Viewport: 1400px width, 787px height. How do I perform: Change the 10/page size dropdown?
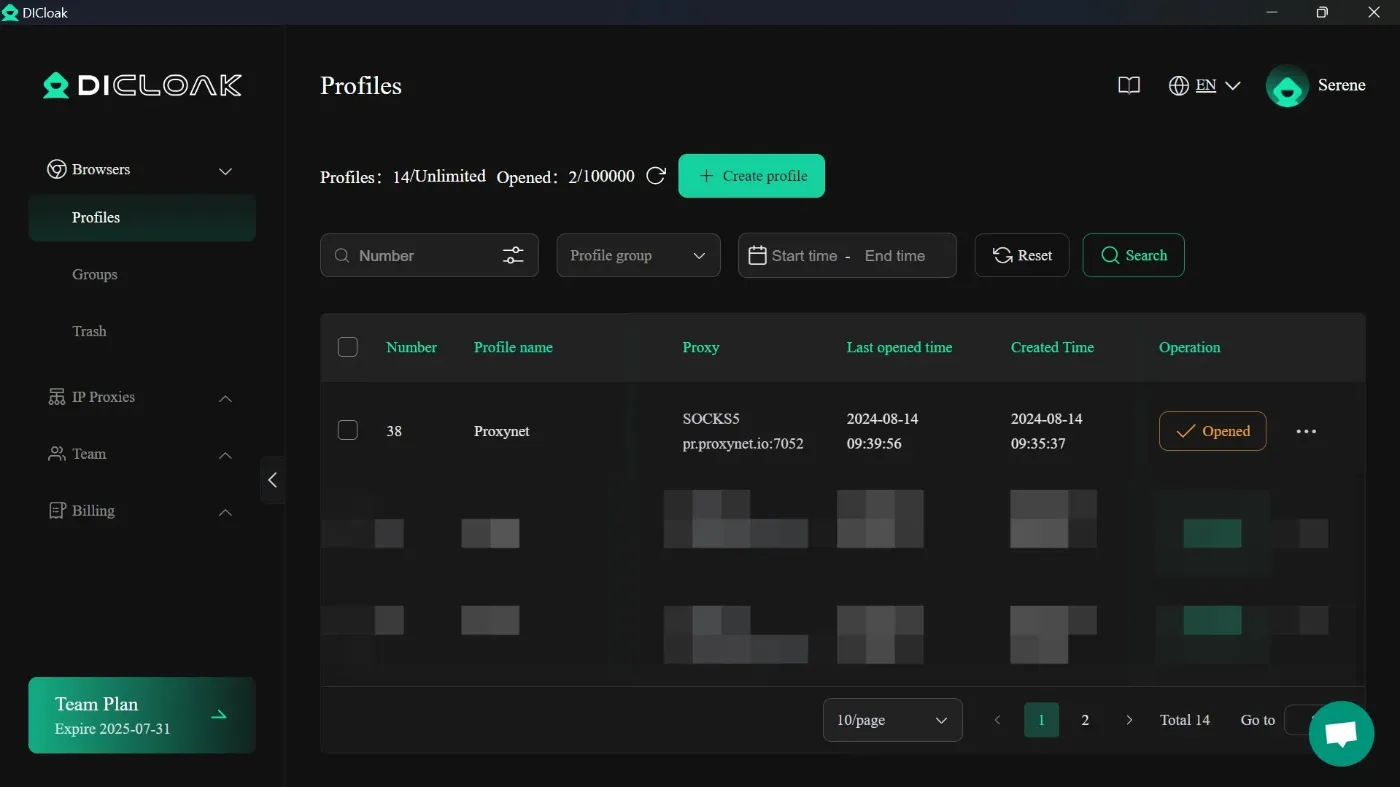click(893, 720)
